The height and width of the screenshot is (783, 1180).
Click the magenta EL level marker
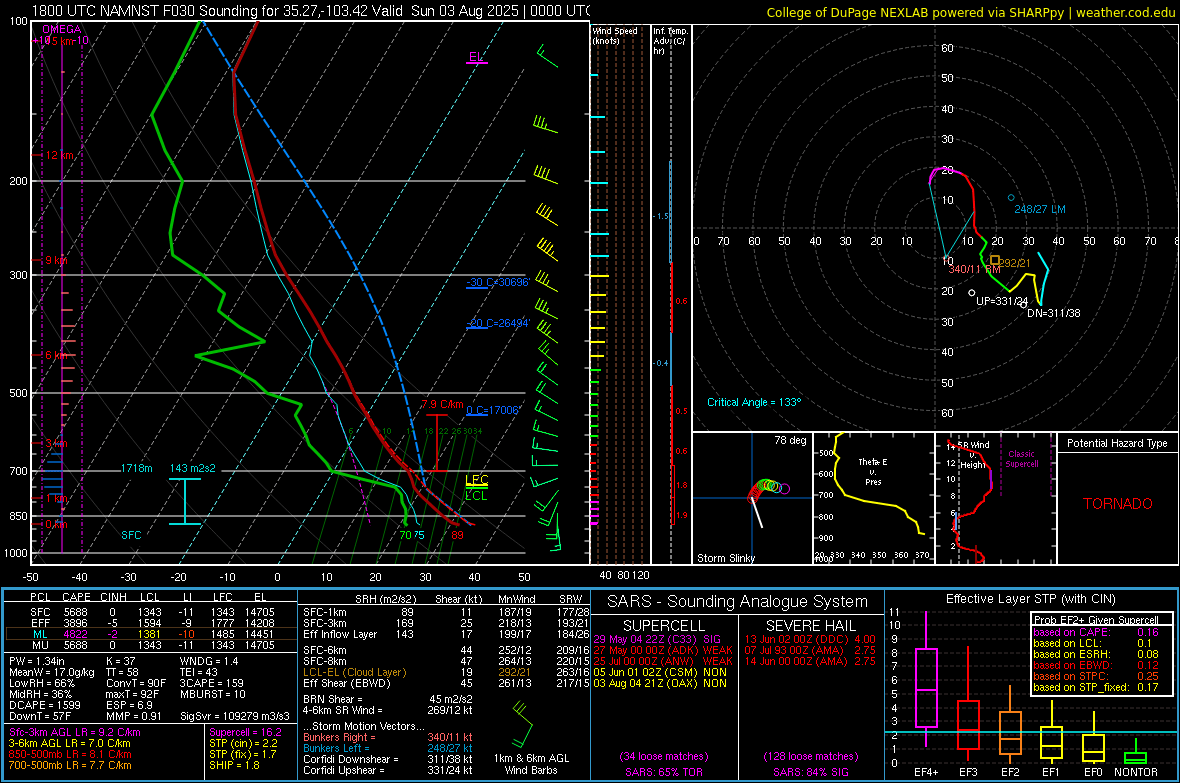pos(476,58)
